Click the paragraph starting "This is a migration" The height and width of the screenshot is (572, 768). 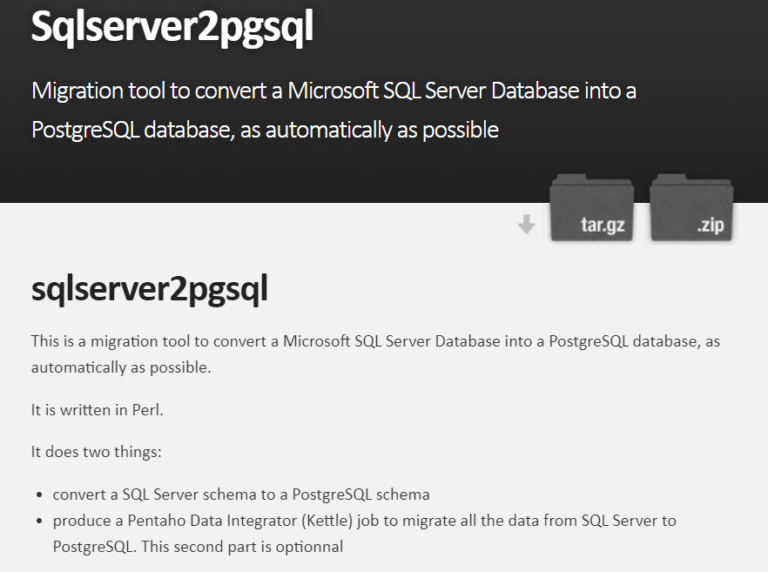375,354
